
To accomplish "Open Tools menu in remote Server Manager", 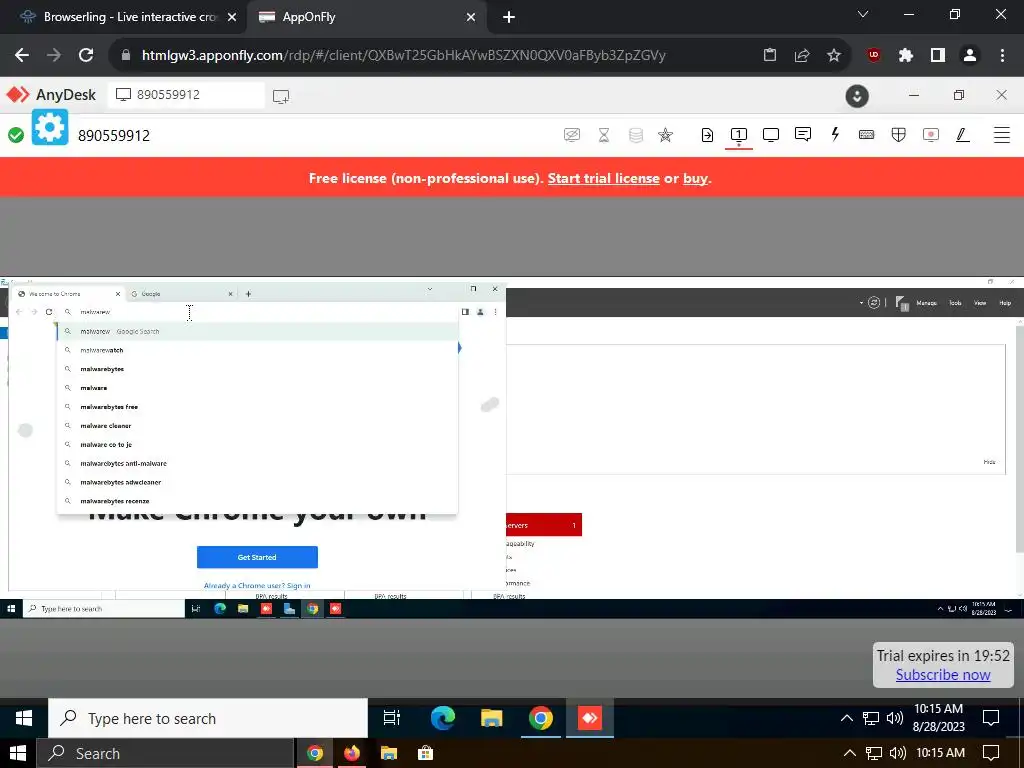I will (955, 303).
